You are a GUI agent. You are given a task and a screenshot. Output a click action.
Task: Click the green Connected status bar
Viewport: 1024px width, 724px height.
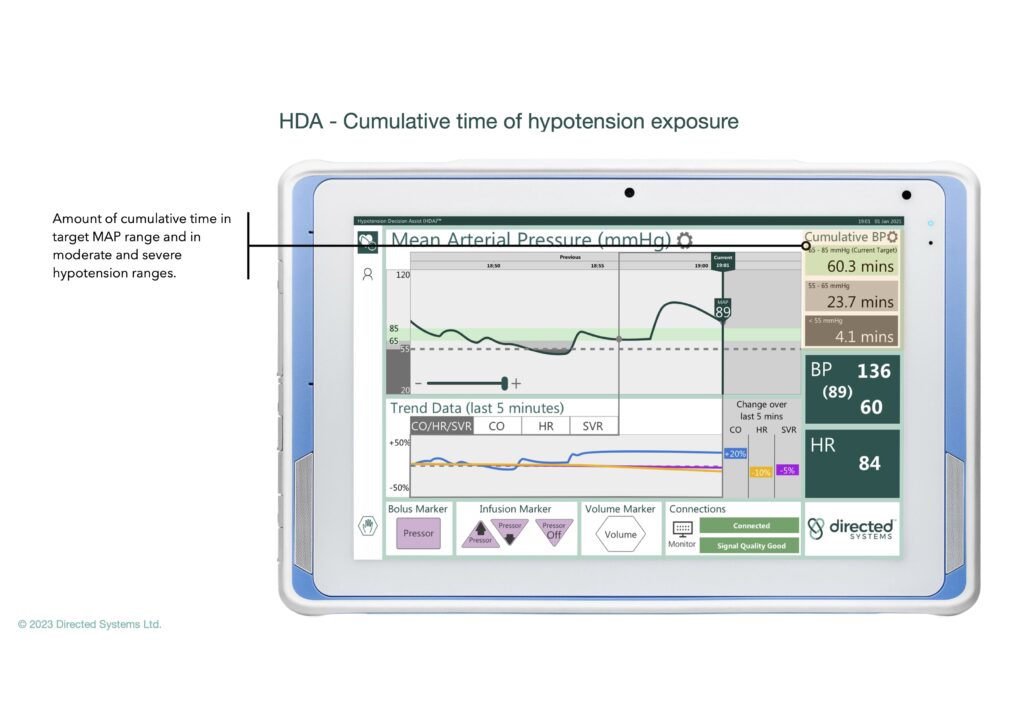pos(749,526)
